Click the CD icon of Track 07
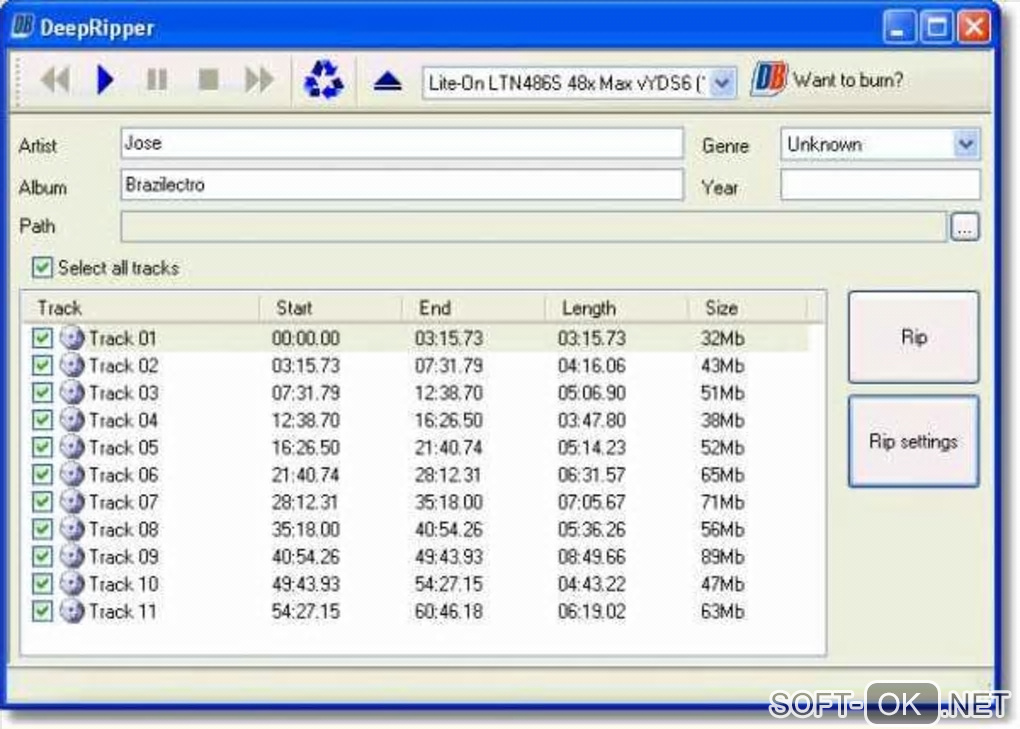Viewport: 1020px width, 729px height. point(72,502)
